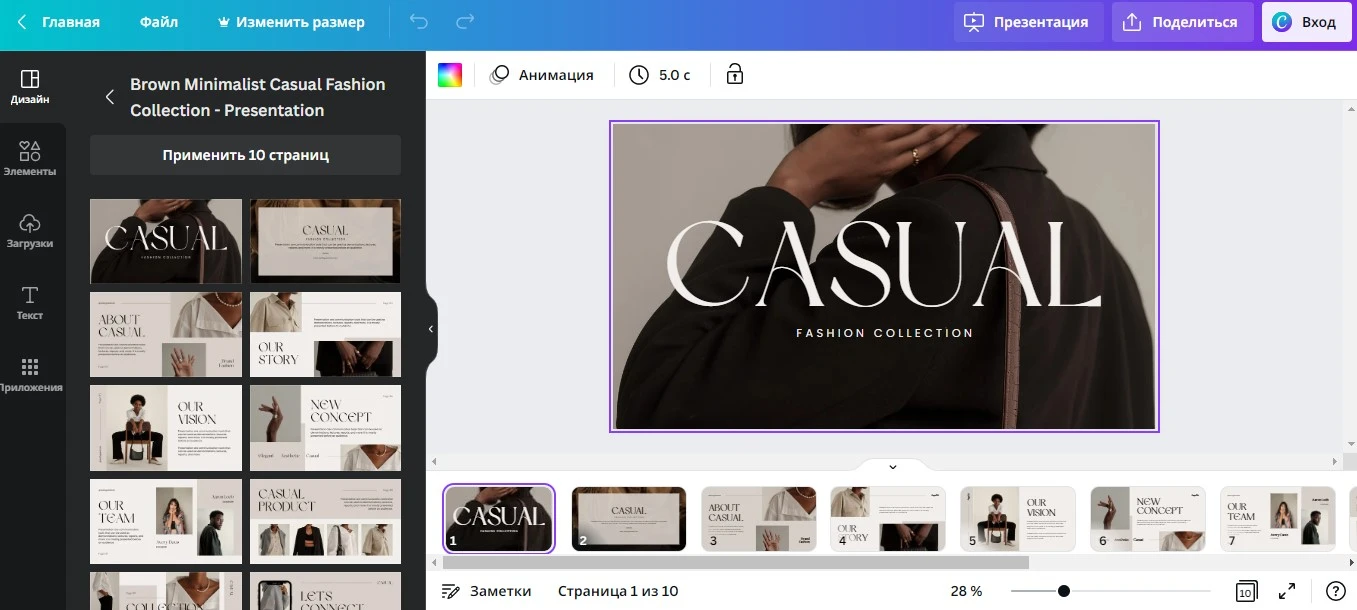Collapse the page thumbnails strip
The height and width of the screenshot is (610, 1357).
[893, 466]
